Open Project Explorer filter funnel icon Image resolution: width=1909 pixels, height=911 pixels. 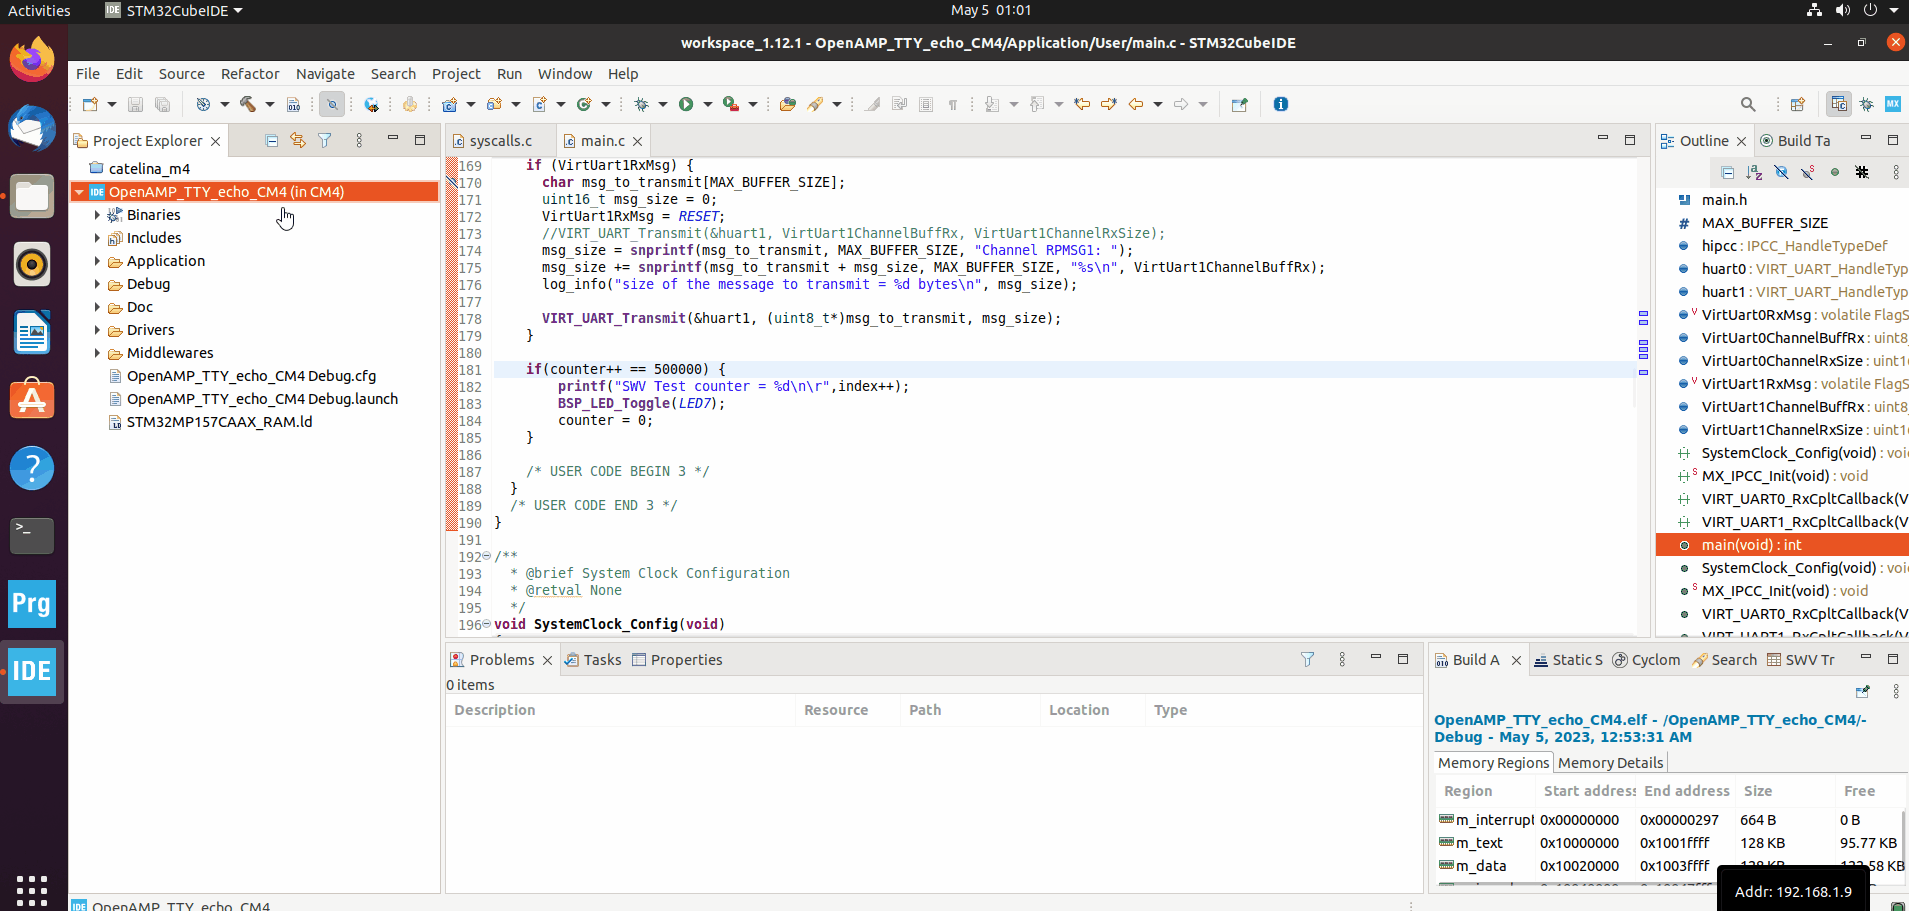click(x=325, y=141)
